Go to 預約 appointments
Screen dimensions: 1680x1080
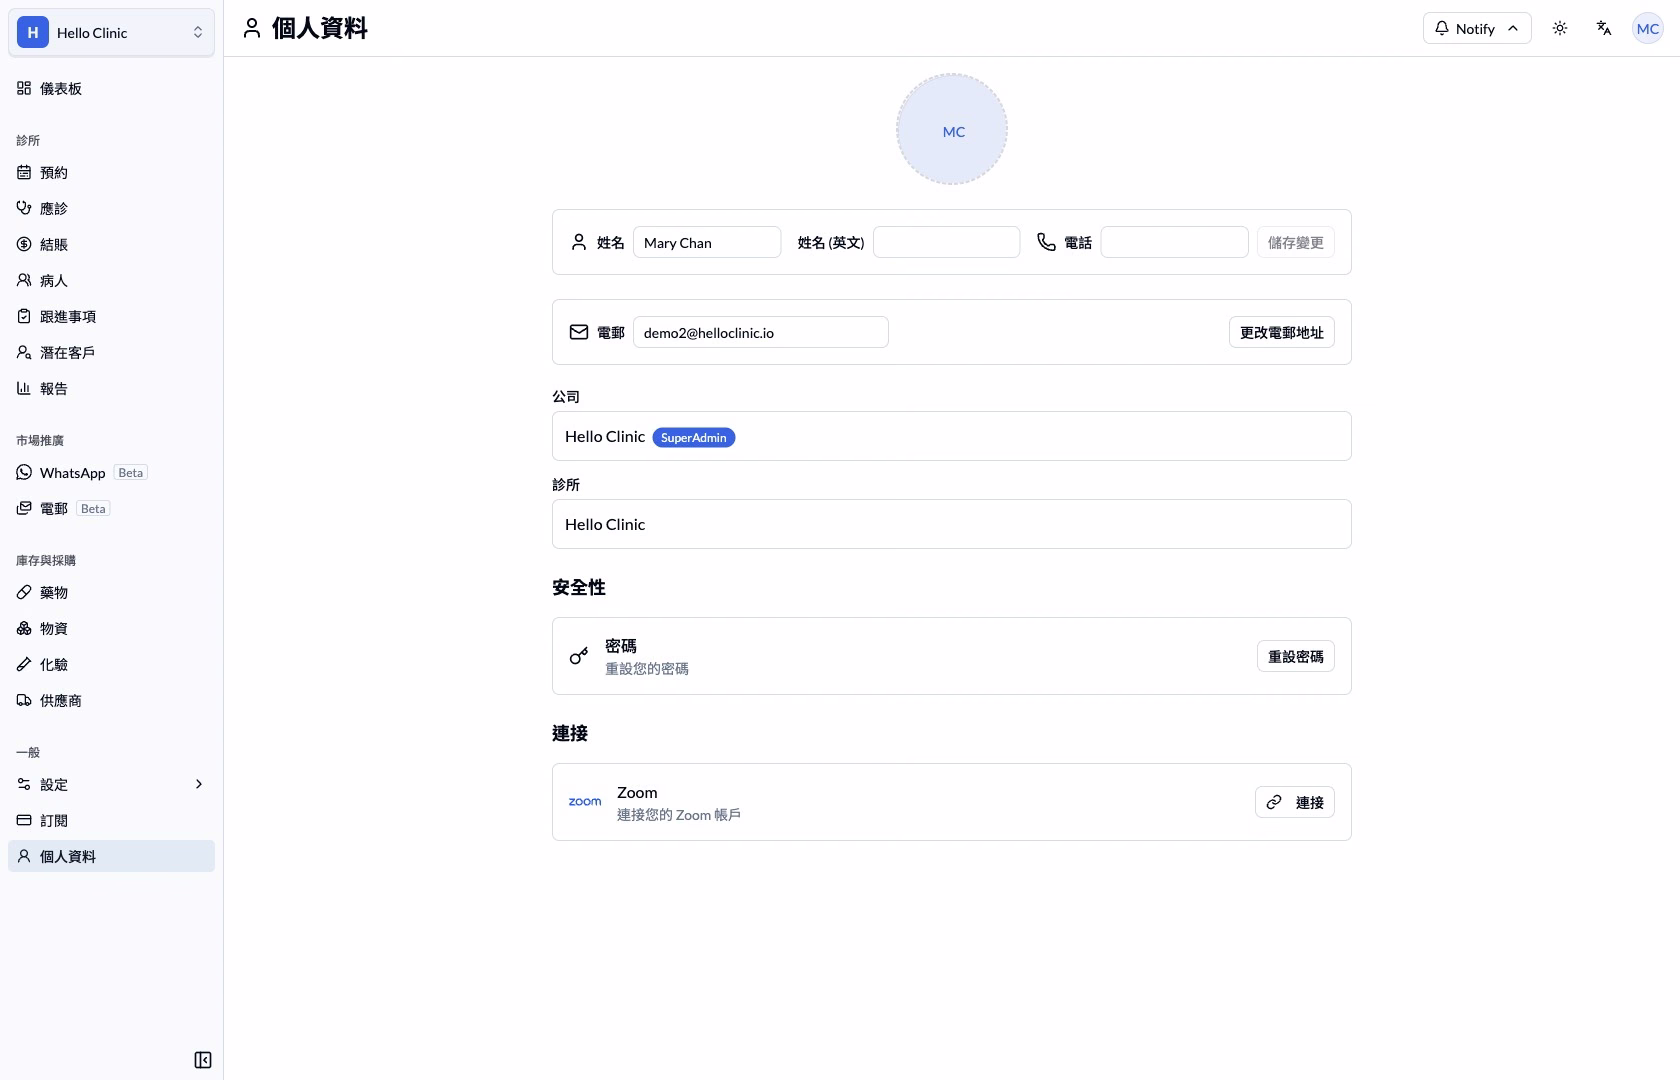111,172
